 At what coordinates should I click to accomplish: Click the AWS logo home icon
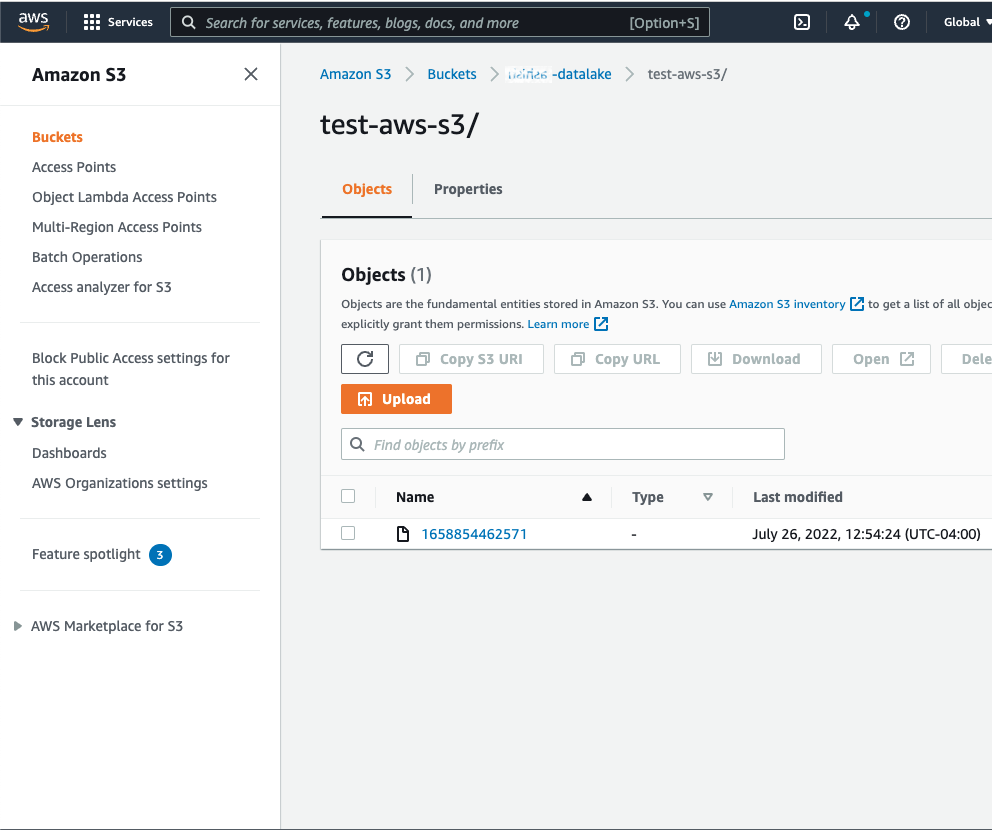(33, 22)
